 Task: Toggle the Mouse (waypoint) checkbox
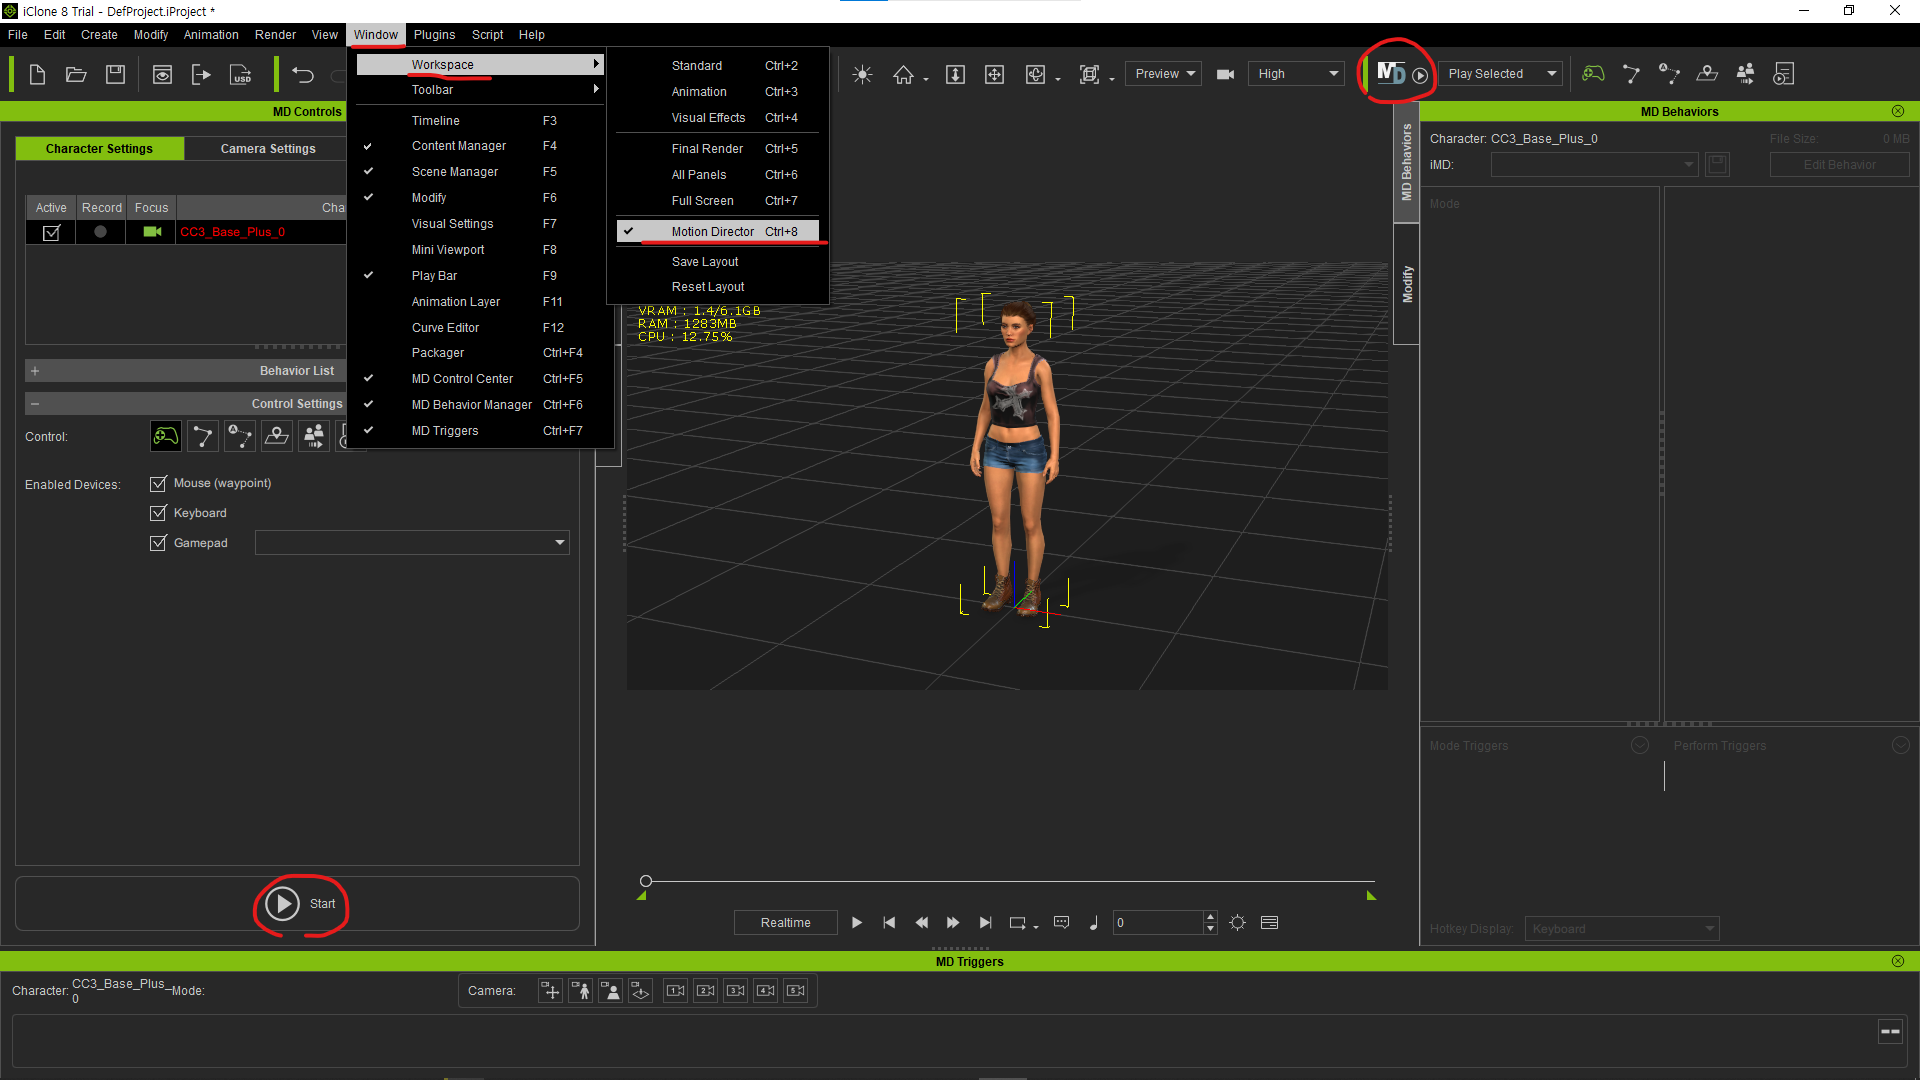click(158, 483)
